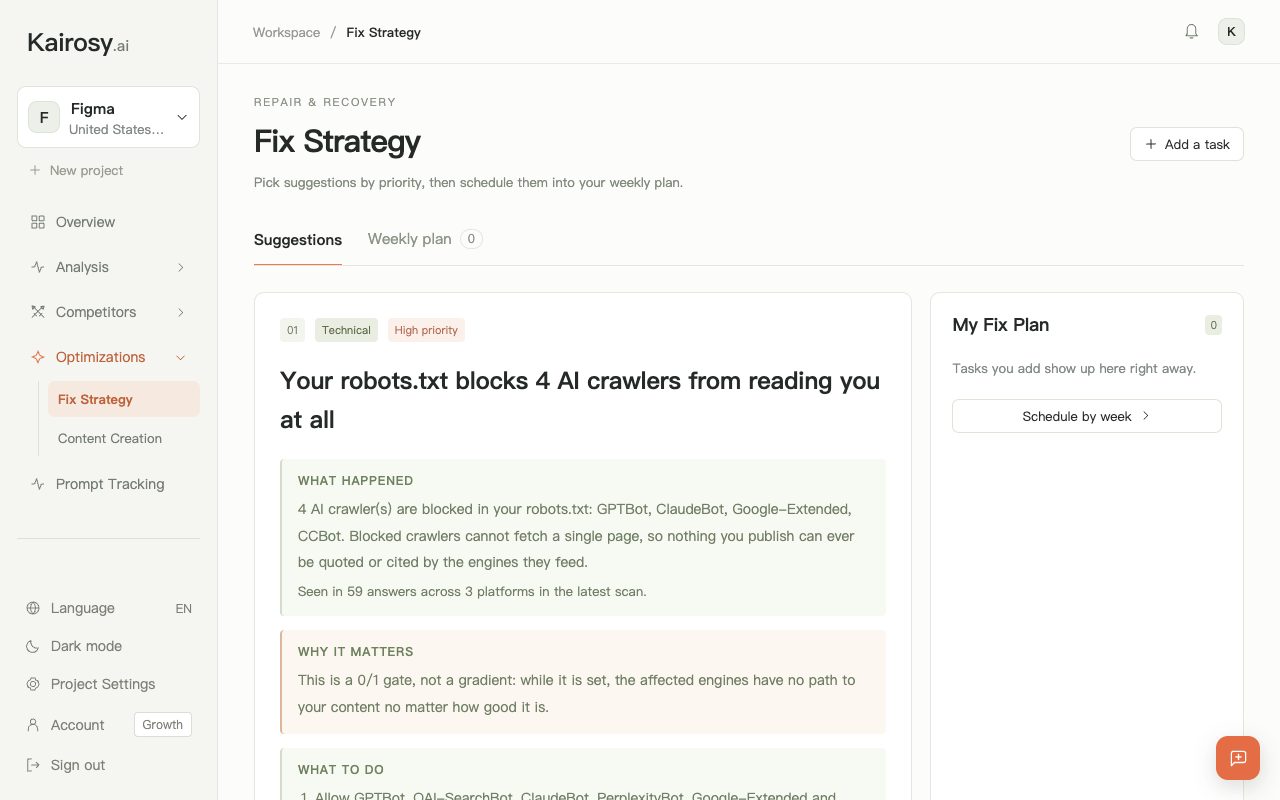This screenshot has height=800, width=1280.
Task: Click the Analysis pulse icon
Action: tap(38, 267)
